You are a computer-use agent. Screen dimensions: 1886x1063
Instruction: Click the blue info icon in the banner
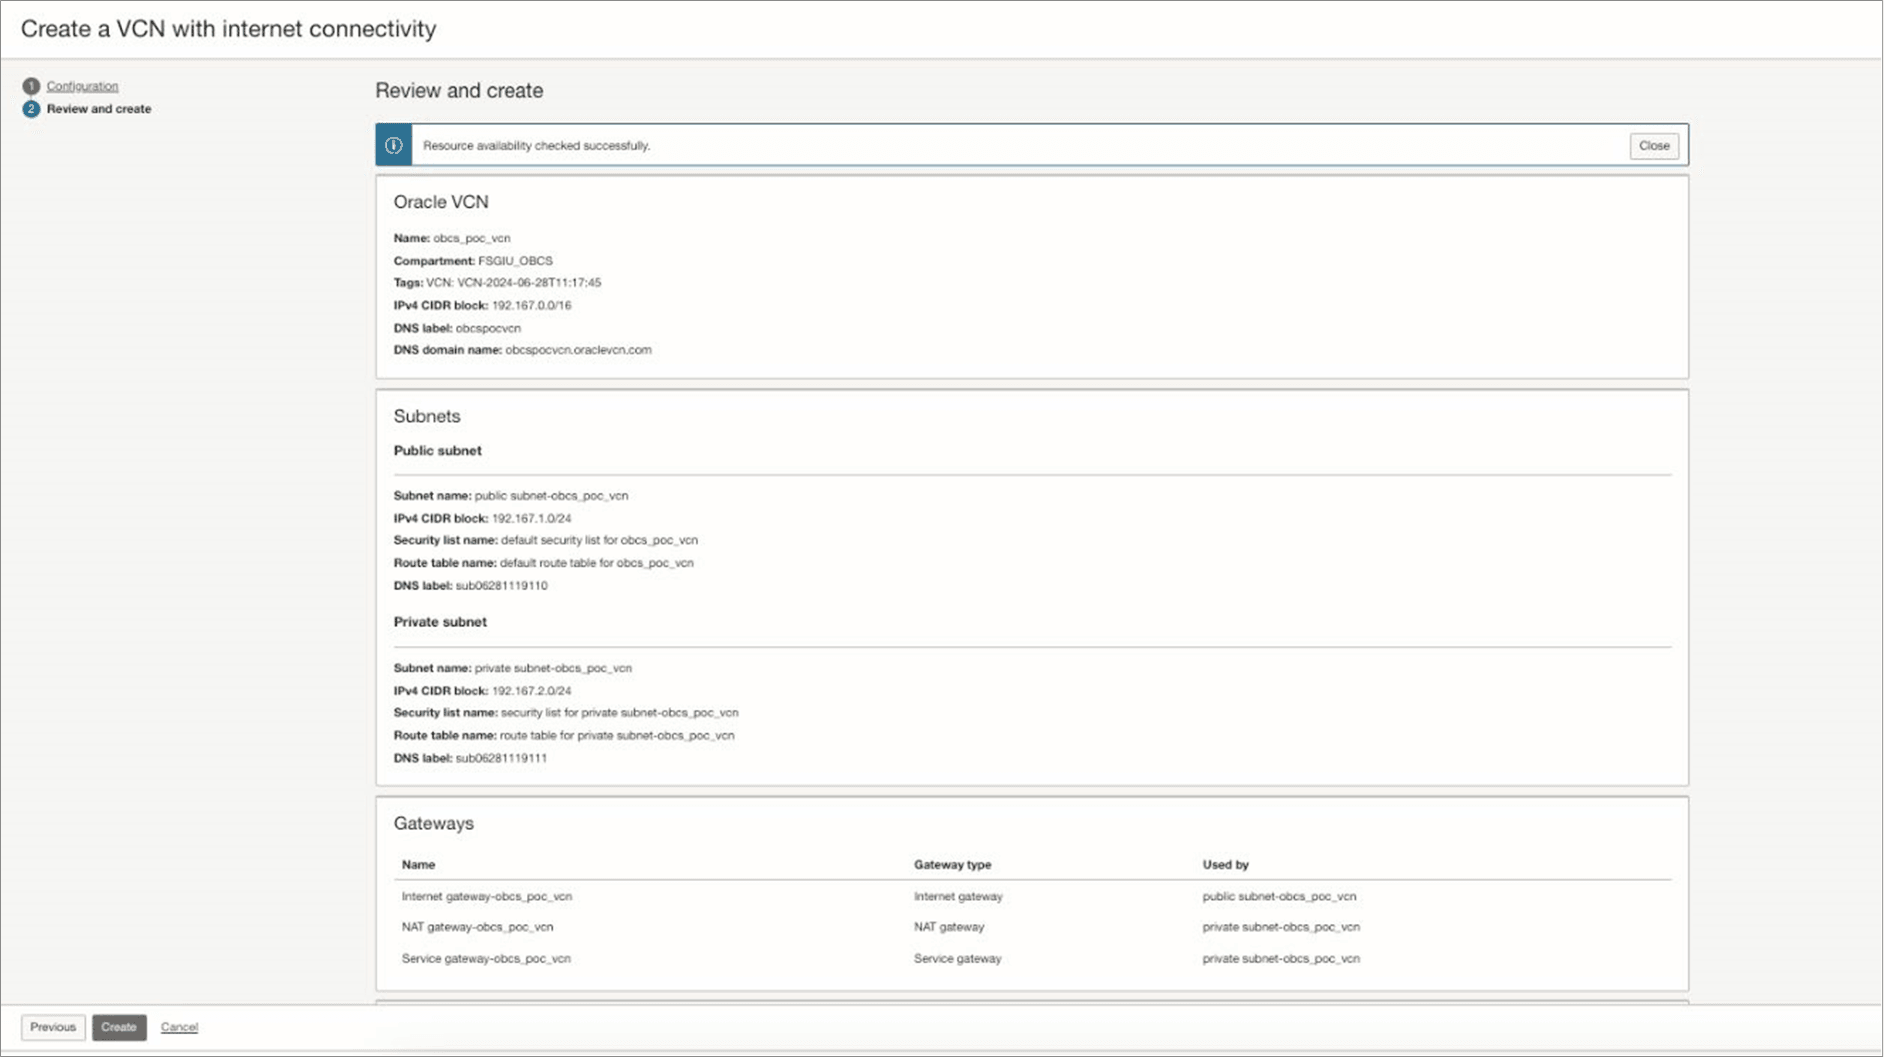click(x=394, y=146)
